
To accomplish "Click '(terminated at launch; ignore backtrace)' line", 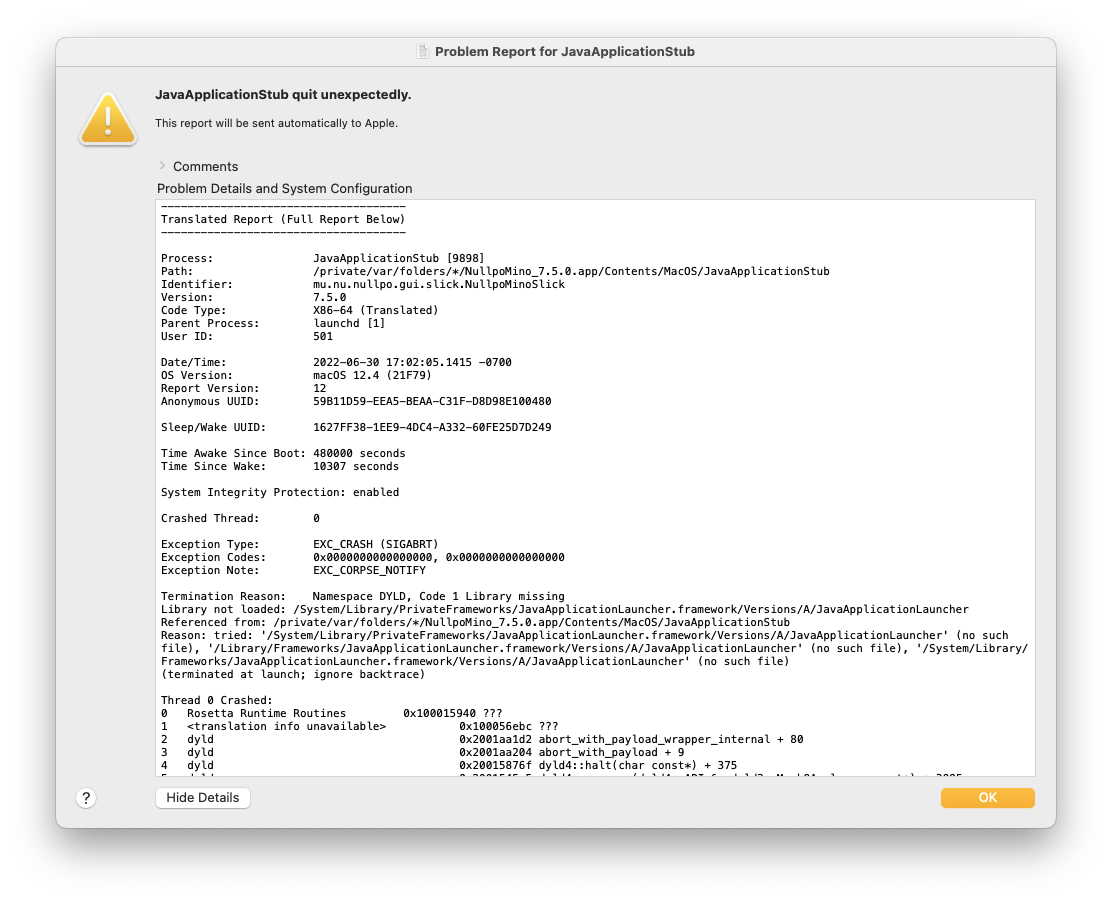I will [x=293, y=674].
